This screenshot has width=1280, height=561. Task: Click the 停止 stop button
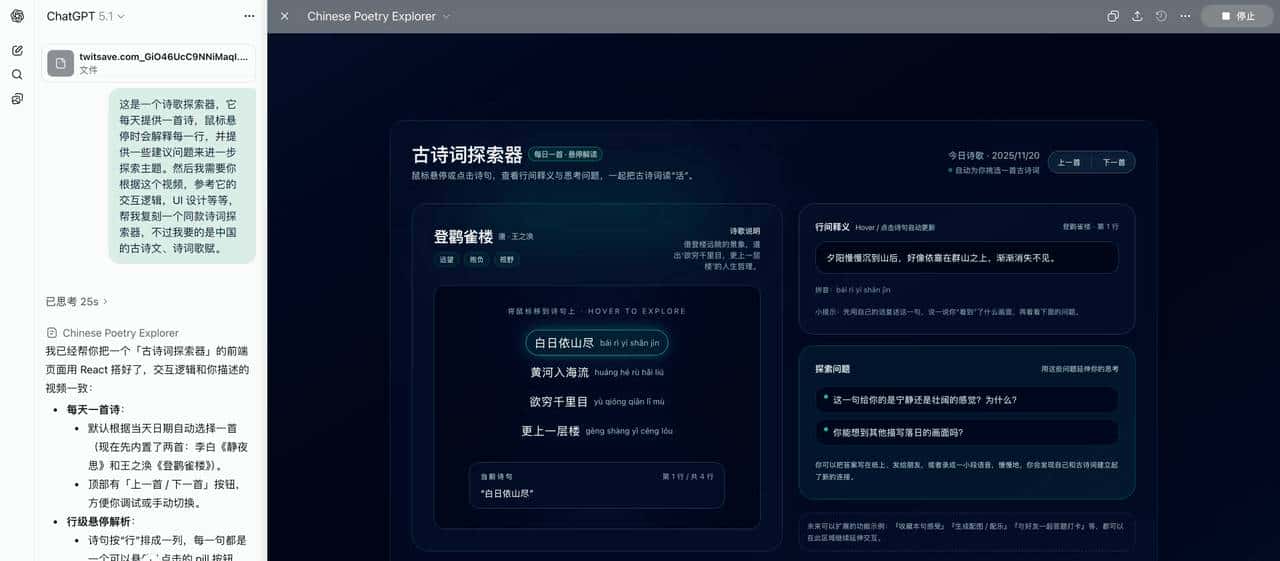[1238, 16]
